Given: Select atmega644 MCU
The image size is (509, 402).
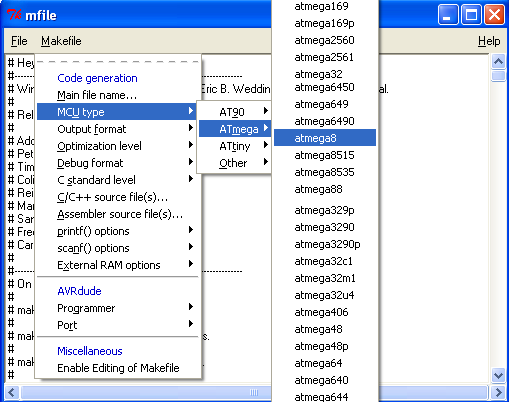Looking at the screenshot, I should [325, 396].
